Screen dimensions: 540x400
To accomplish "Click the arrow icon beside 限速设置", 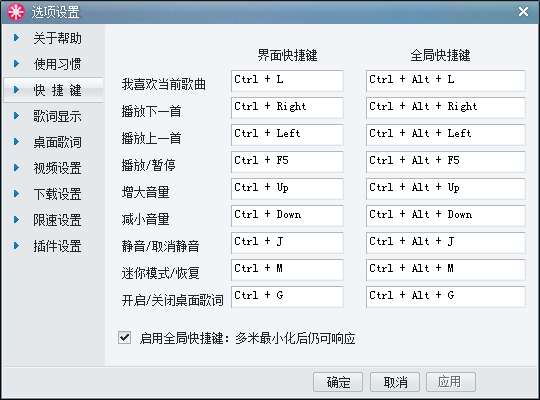I will point(16,219).
